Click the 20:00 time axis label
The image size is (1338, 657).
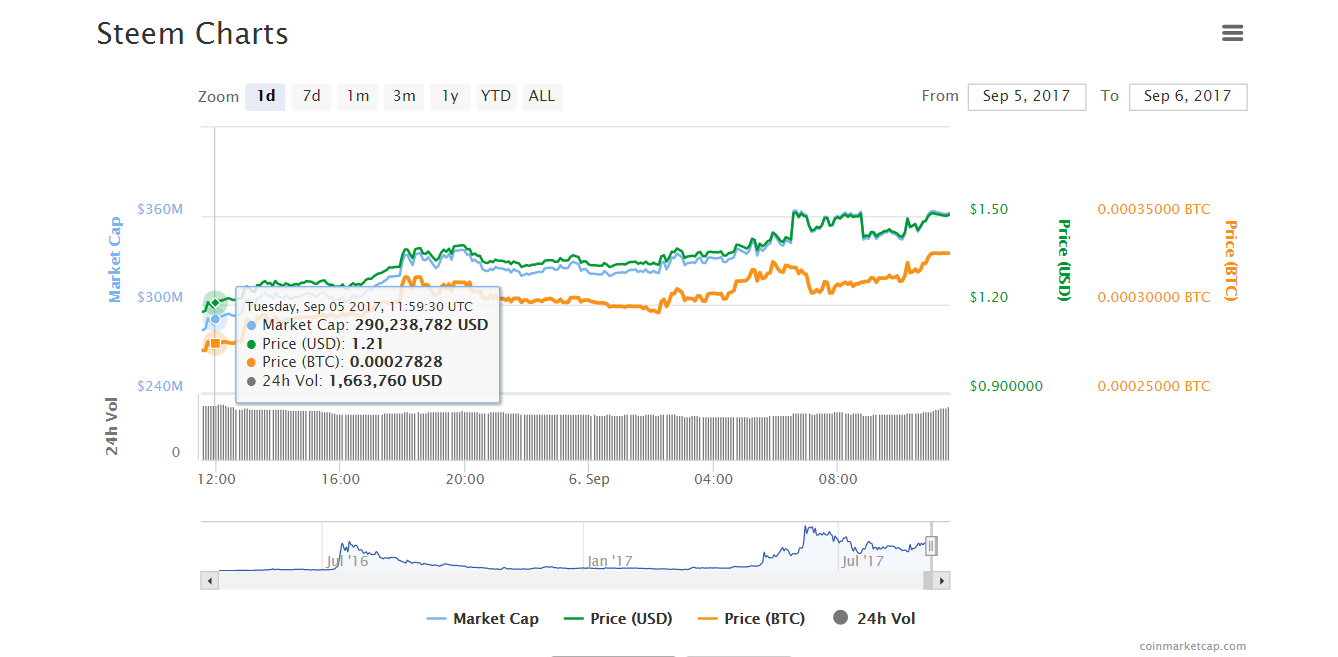[465, 479]
